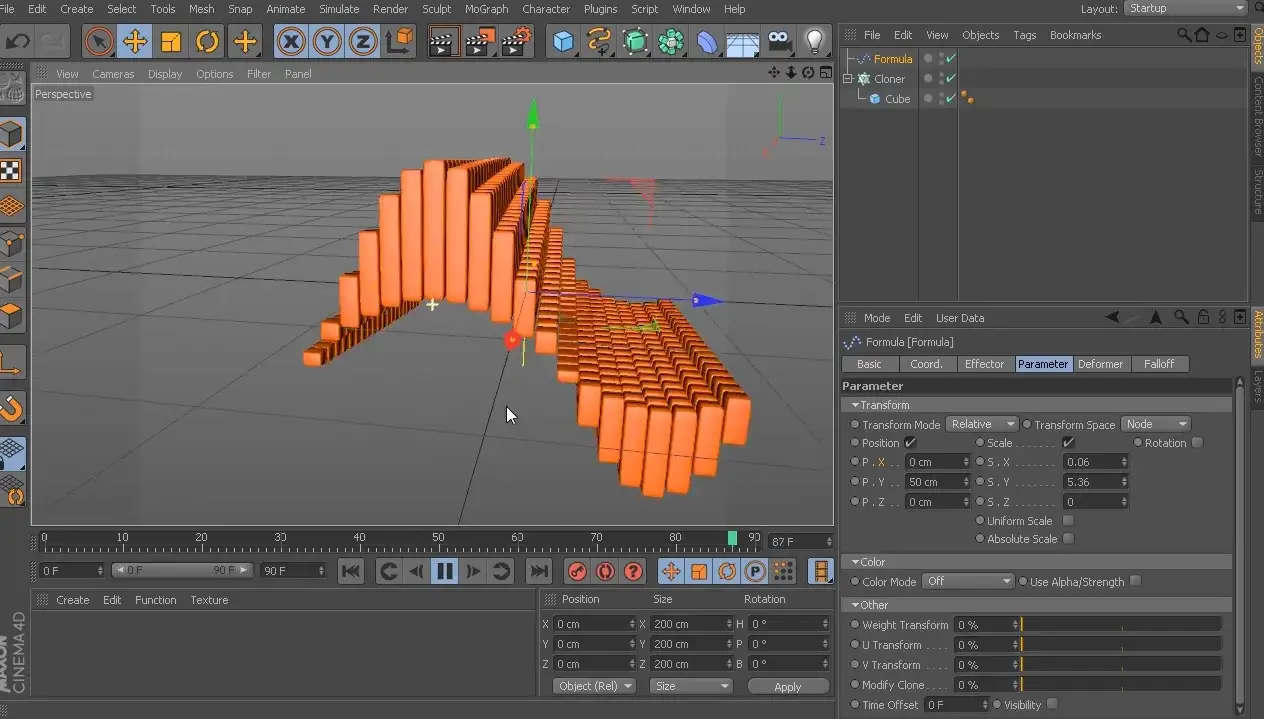Activate the Move tool
The width and height of the screenshot is (1264, 719).
(135, 41)
